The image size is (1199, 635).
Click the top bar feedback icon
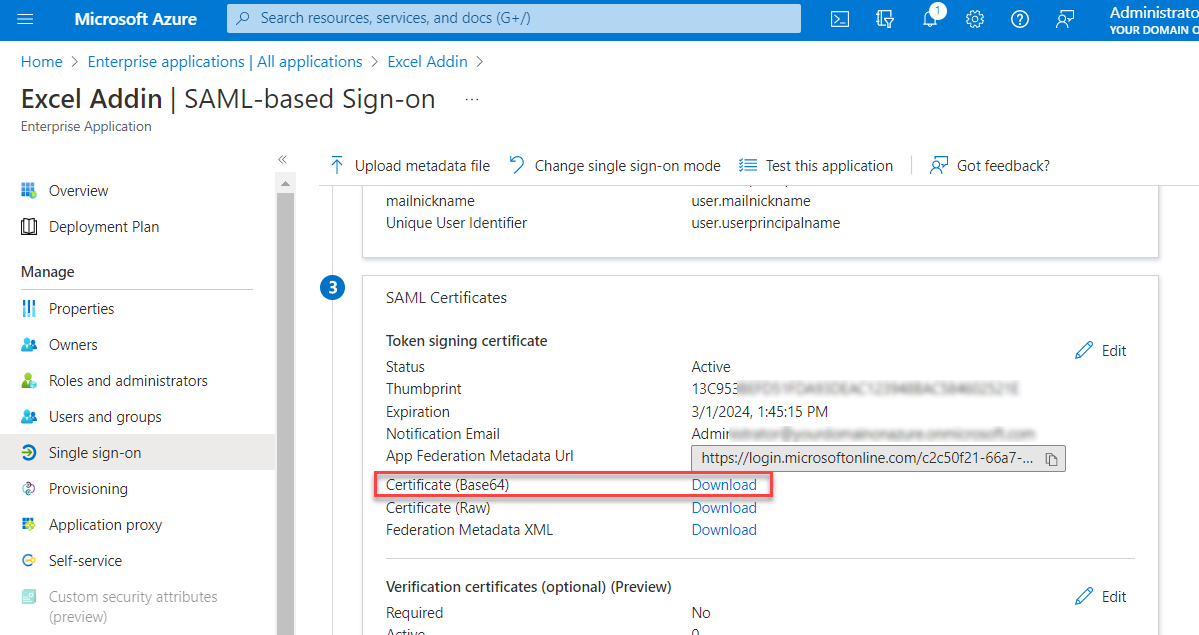click(x=1065, y=19)
